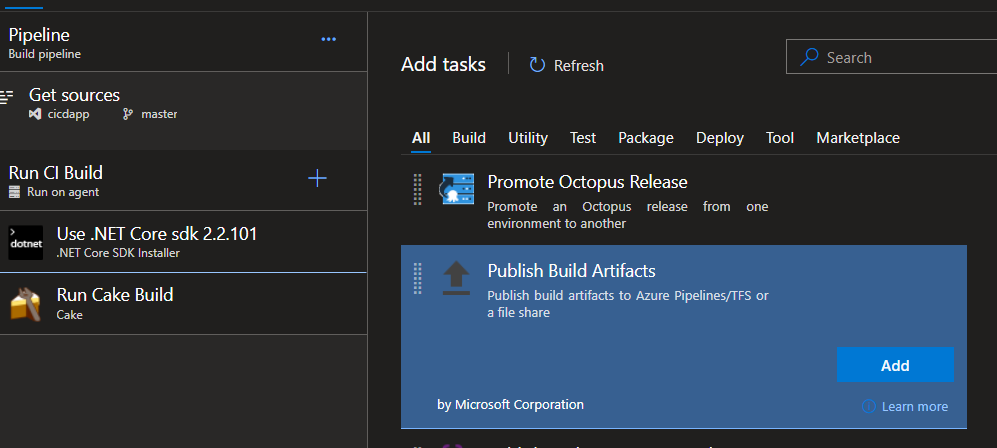
Task: Grab the drag handle of Publish Build Artifacts
Action: [x=417, y=279]
